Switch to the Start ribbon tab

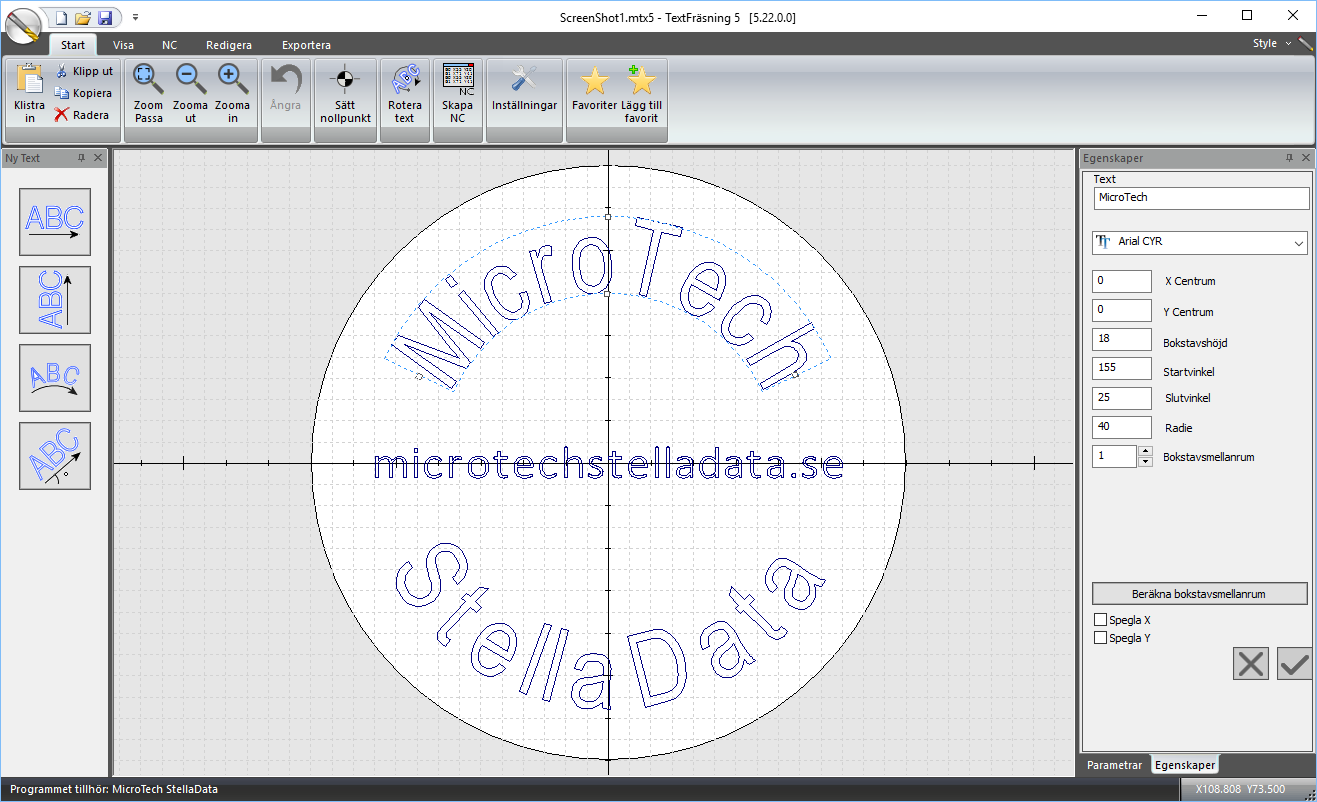pyautogui.click(x=73, y=45)
